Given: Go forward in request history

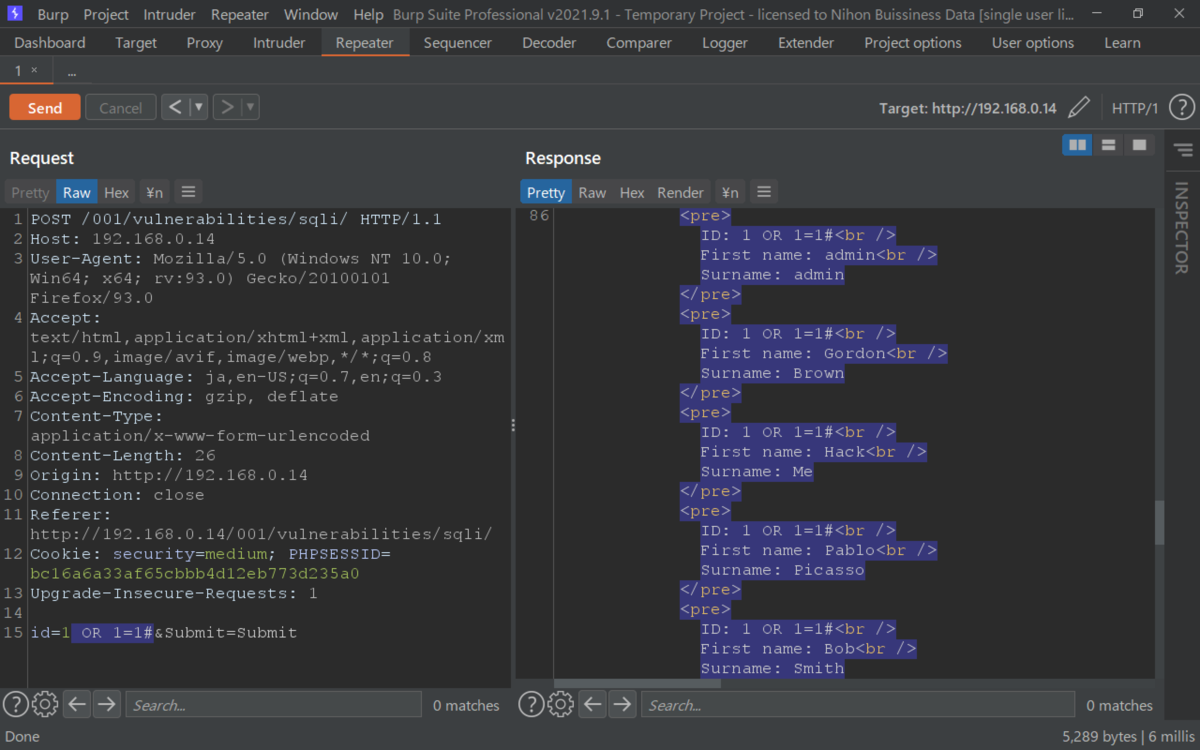Looking at the screenshot, I should (x=227, y=107).
